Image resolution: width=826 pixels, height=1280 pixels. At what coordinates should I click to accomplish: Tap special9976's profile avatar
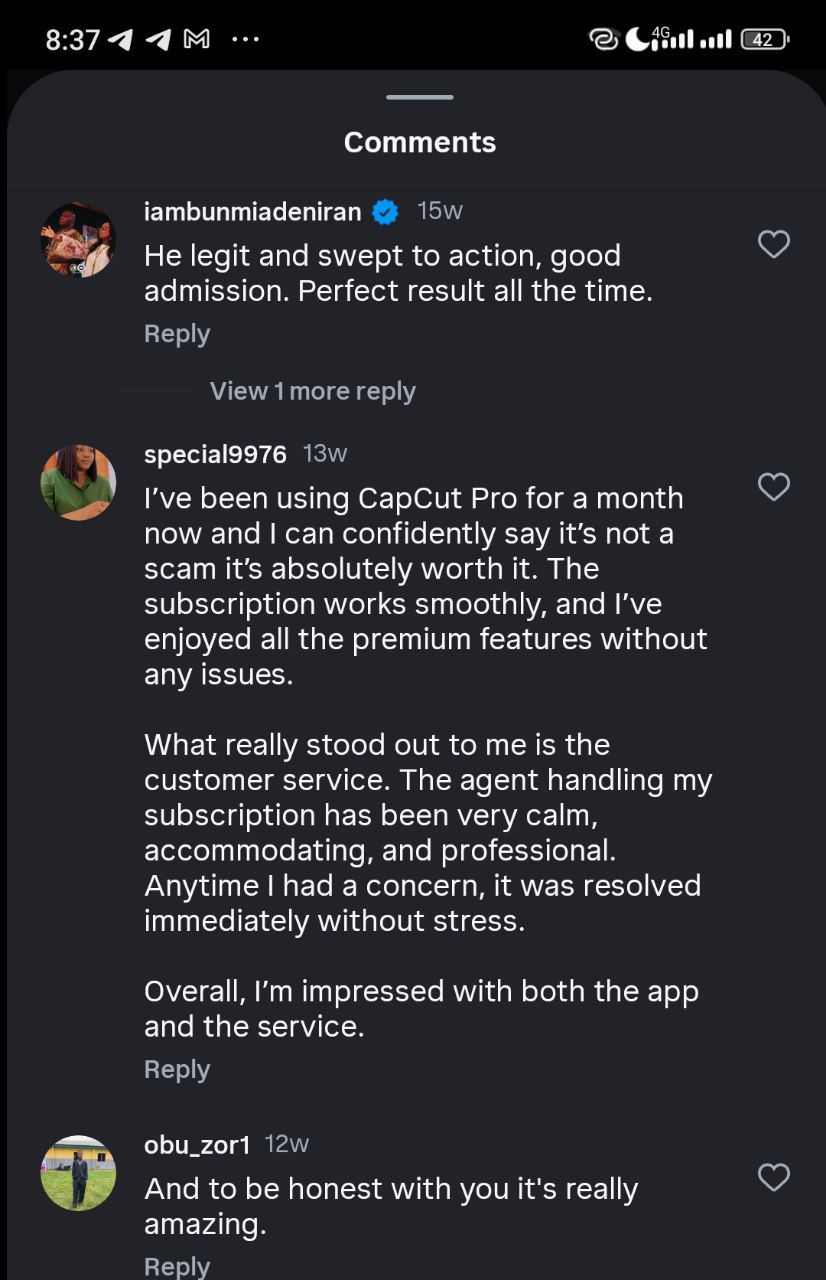click(x=78, y=482)
